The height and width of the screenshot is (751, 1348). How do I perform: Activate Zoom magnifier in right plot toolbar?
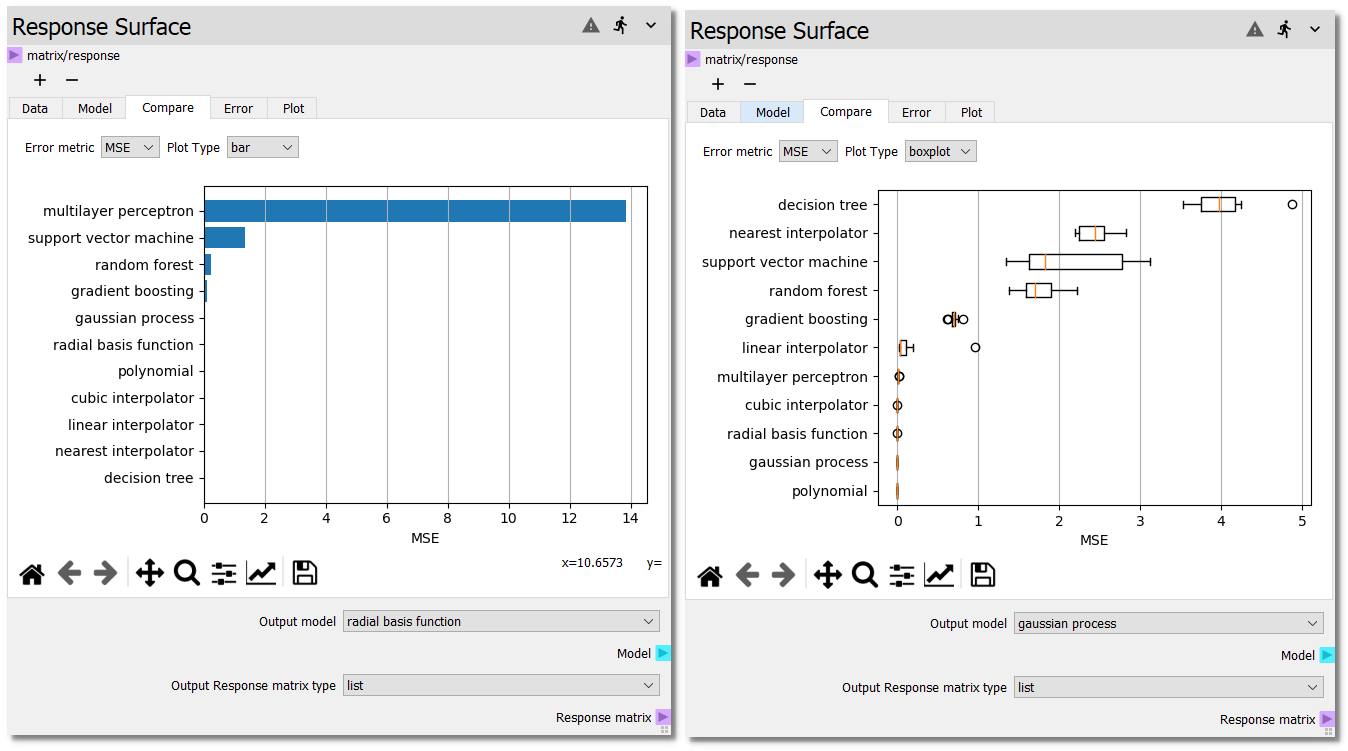864,575
